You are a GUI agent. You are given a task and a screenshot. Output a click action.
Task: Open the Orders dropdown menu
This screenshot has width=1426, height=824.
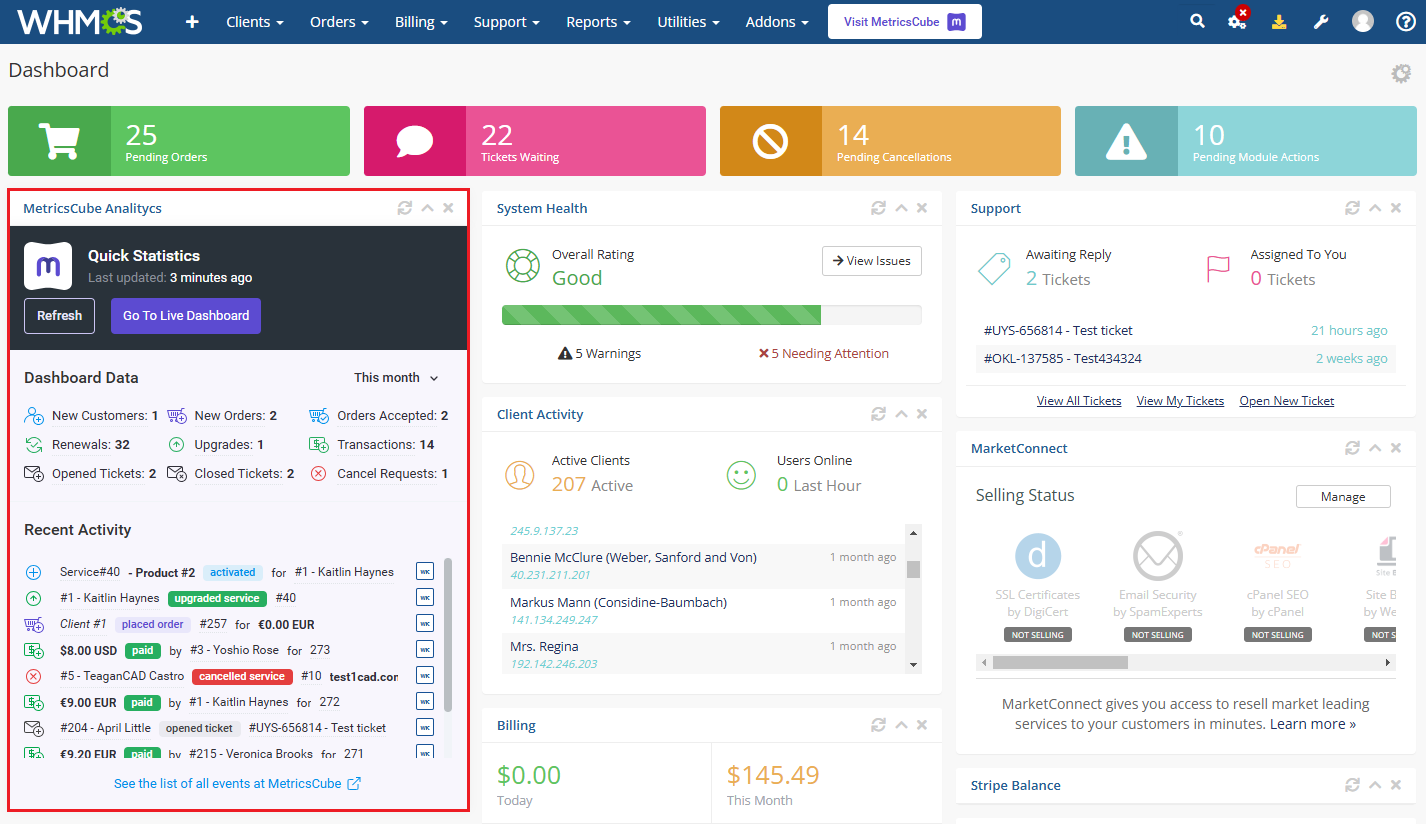tap(339, 22)
